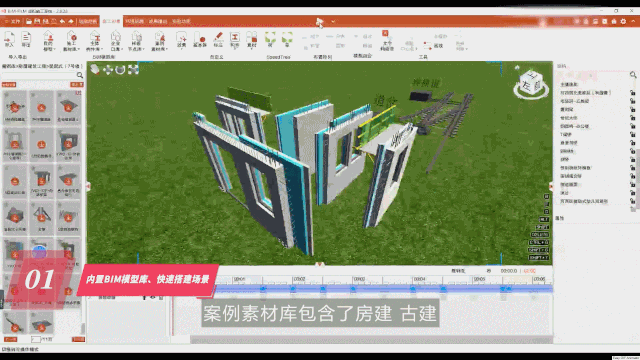Select the rotate tool in viewport
Image resolution: width=640 pixels, height=360 pixels.
[120, 70]
